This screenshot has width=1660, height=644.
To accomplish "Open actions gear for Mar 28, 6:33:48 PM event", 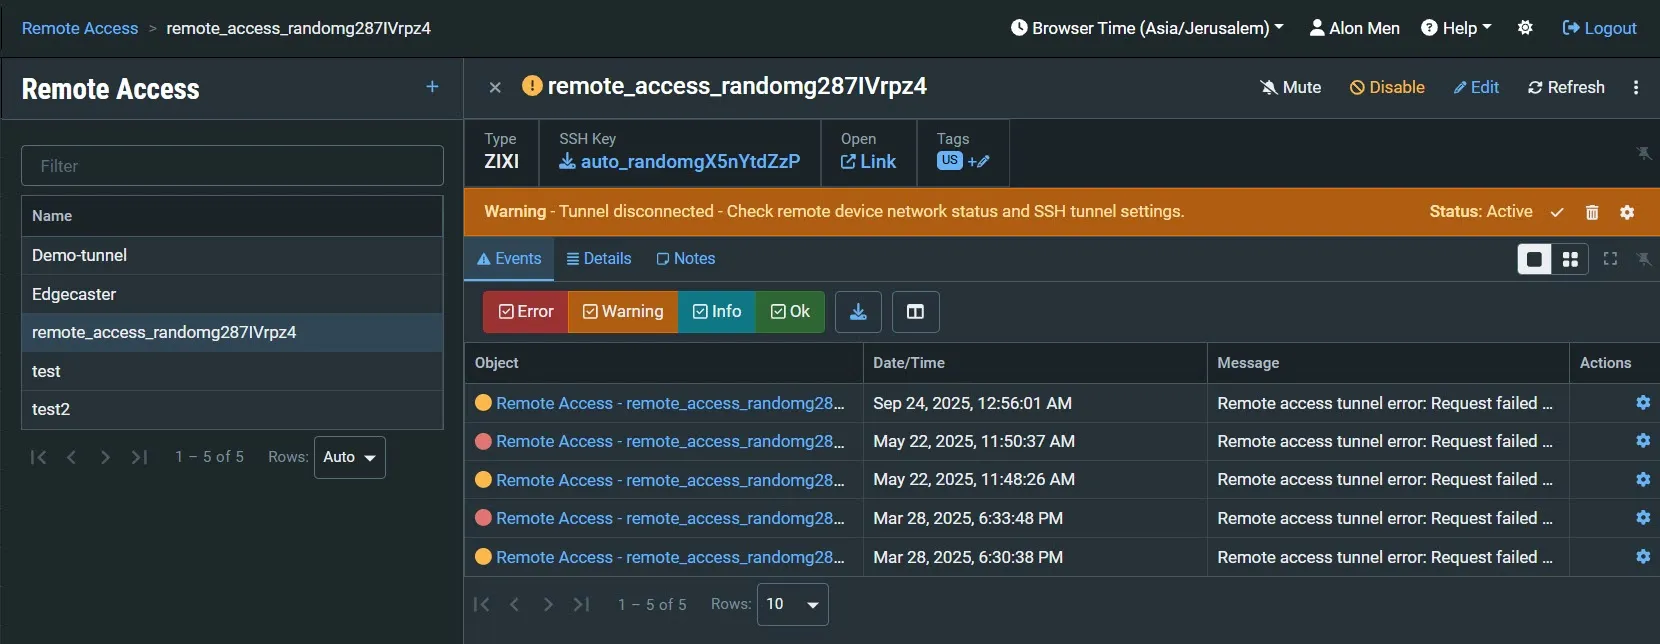I will (x=1643, y=518).
